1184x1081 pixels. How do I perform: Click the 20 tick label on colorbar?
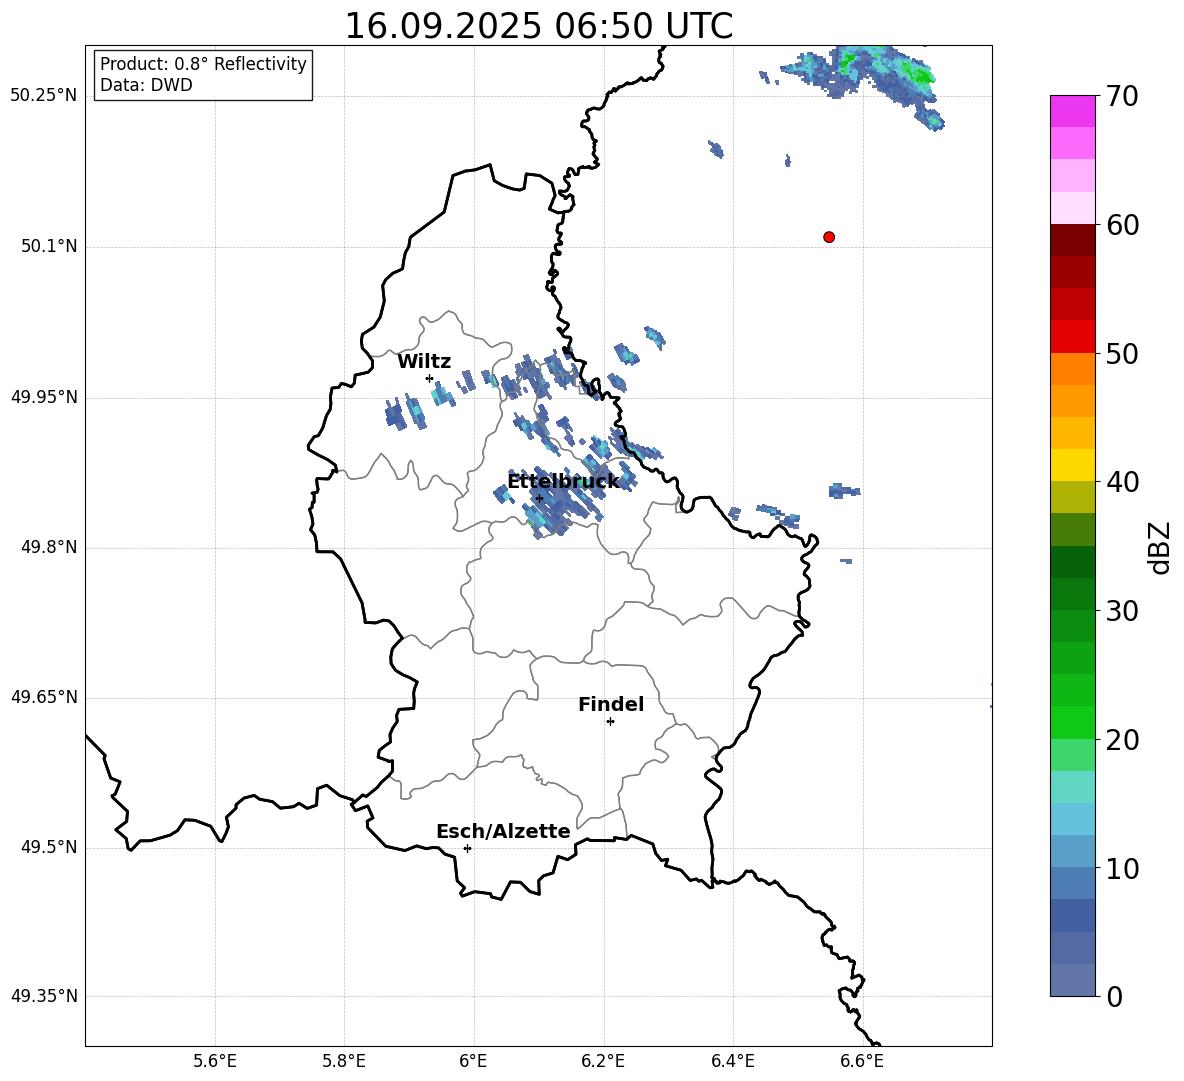coord(1122,739)
